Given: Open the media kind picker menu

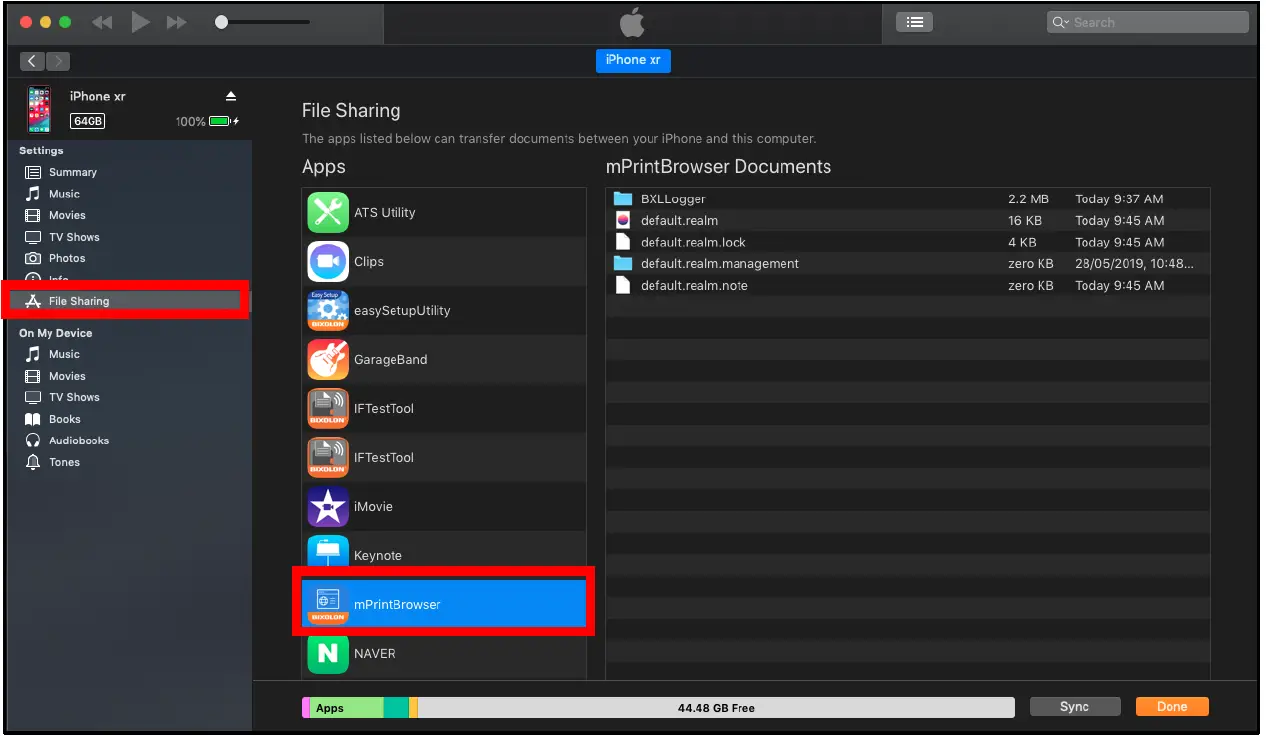Looking at the screenshot, I should [x=913, y=21].
